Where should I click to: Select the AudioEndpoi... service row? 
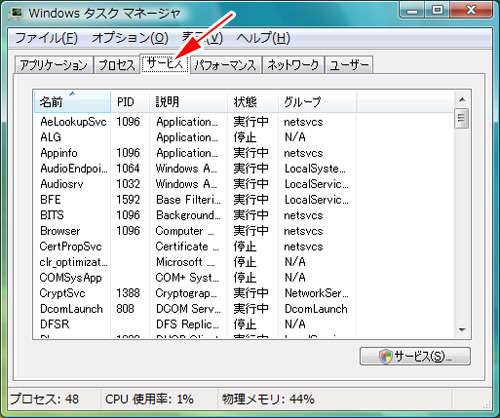click(x=195, y=168)
